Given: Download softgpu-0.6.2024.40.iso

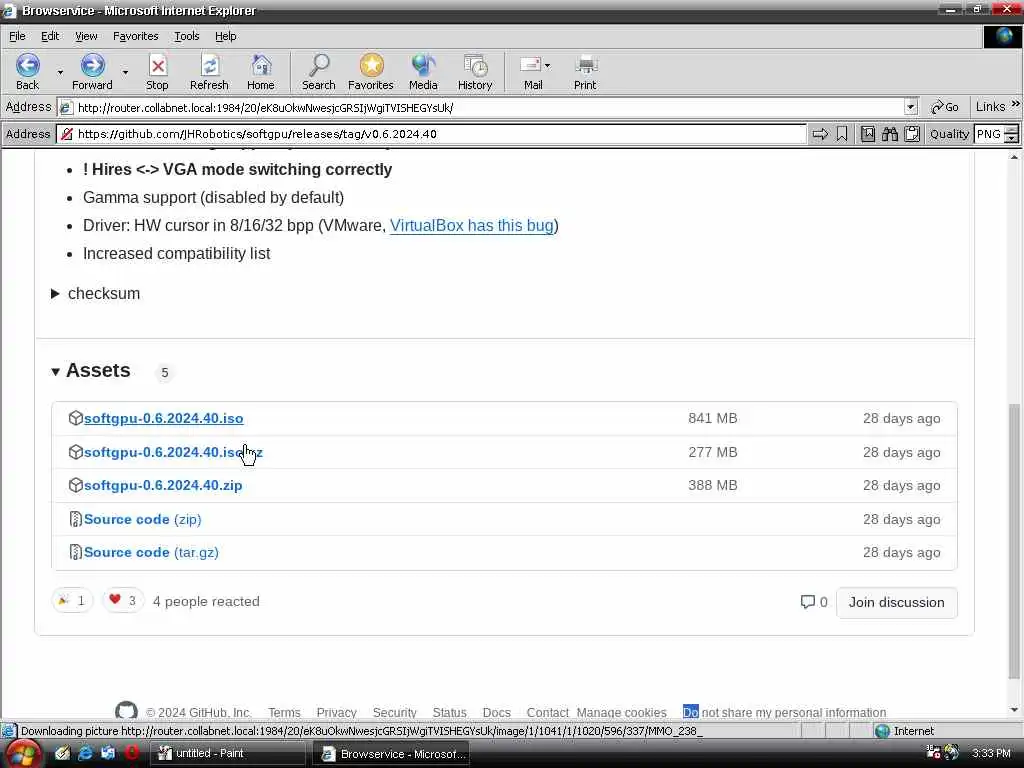Looking at the screenshot, I should coord(163,418).
